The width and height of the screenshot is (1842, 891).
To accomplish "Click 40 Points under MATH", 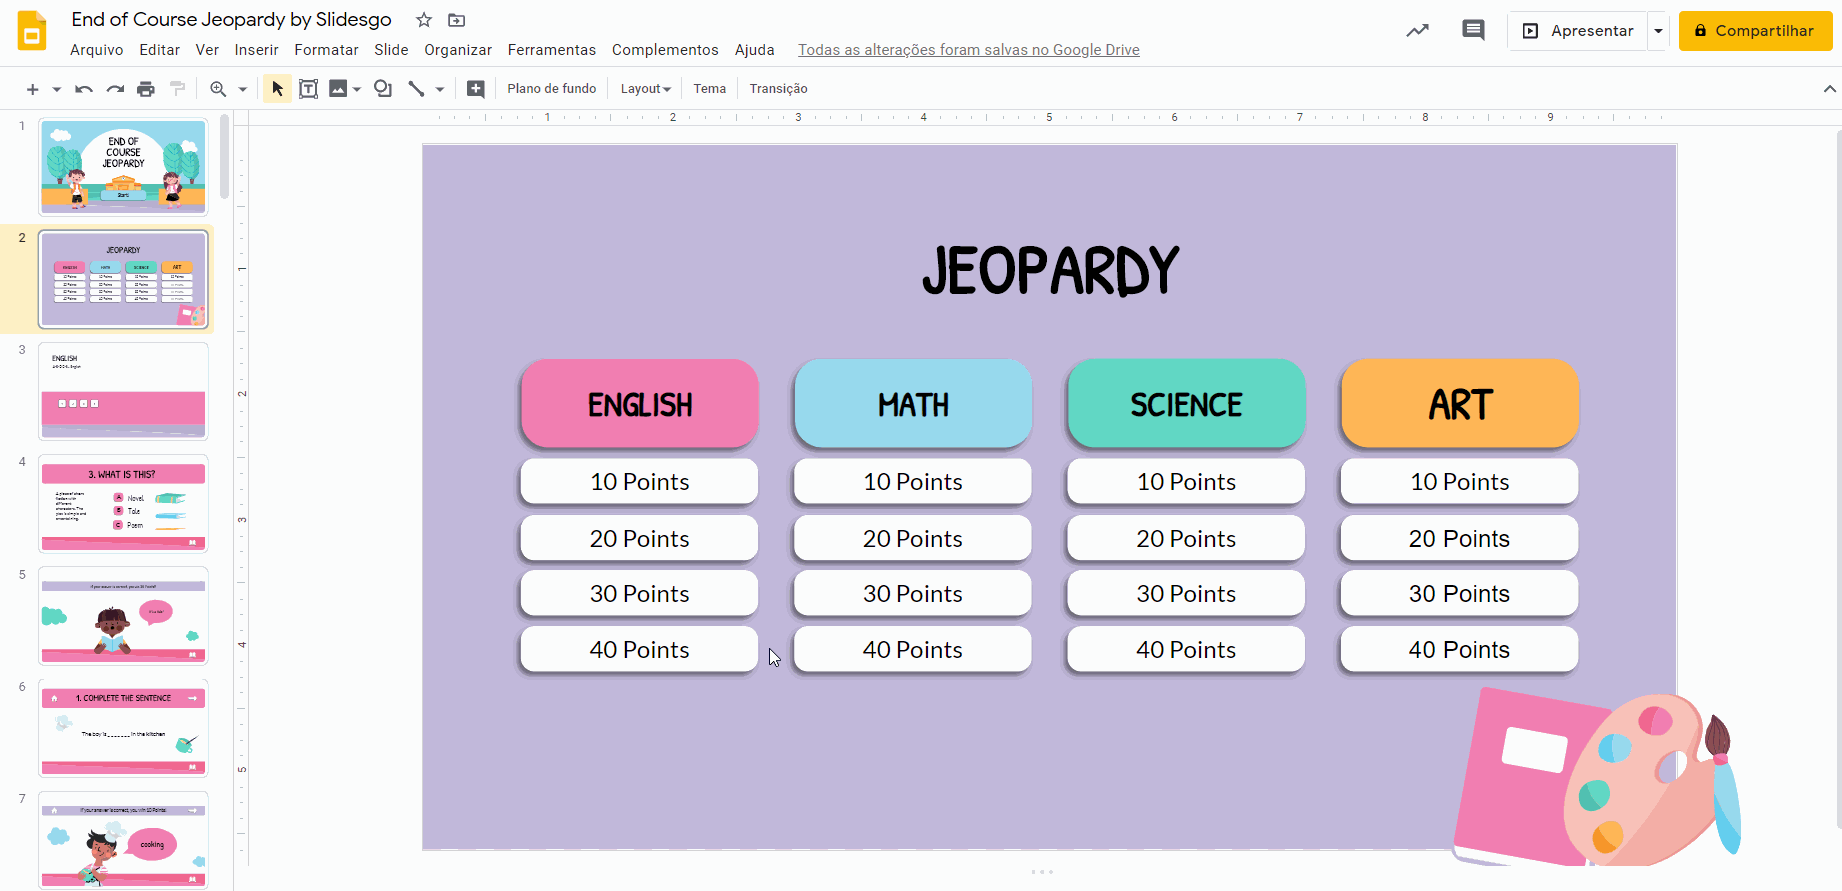I will point(913,650).
